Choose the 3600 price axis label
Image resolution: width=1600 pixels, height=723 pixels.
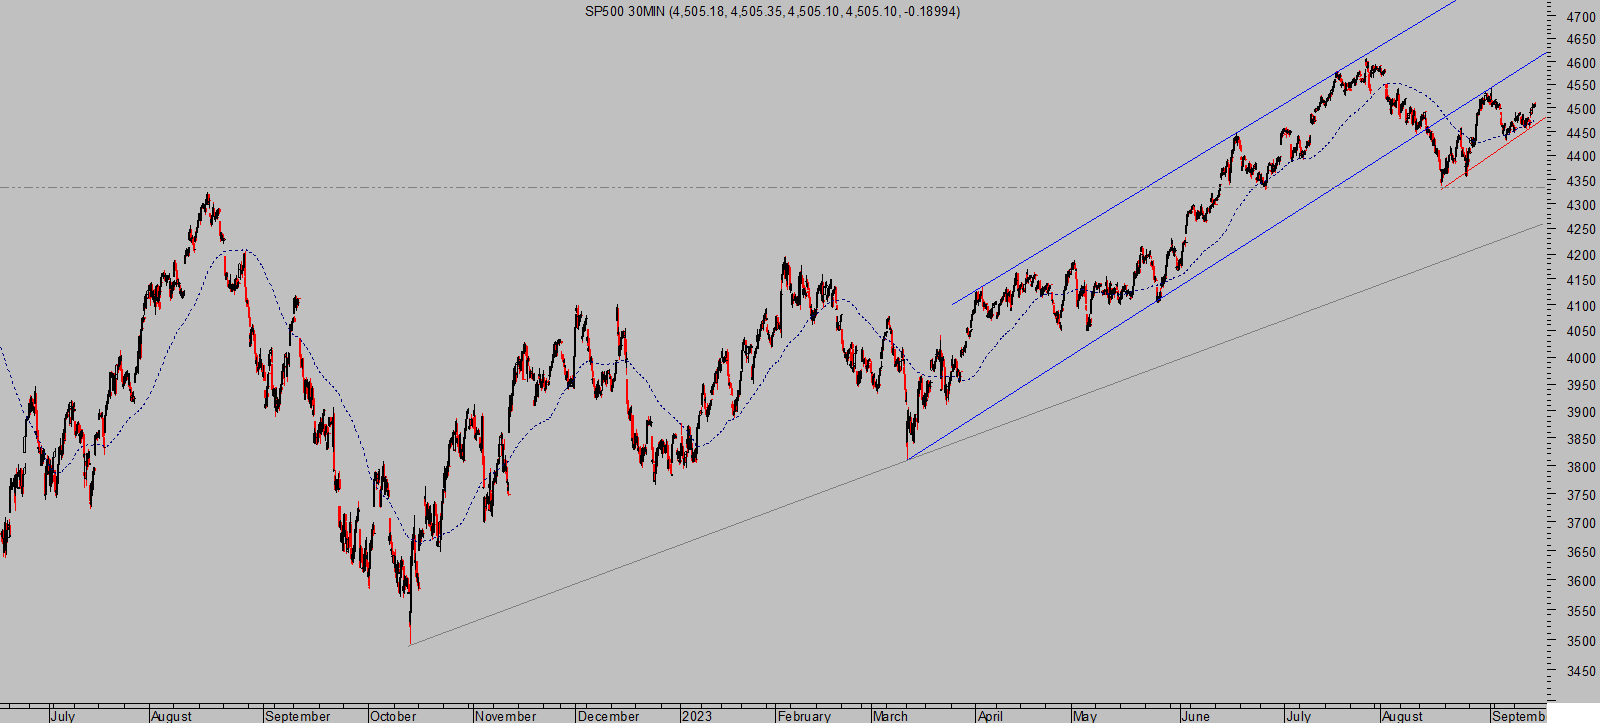tap(1581, 581)
